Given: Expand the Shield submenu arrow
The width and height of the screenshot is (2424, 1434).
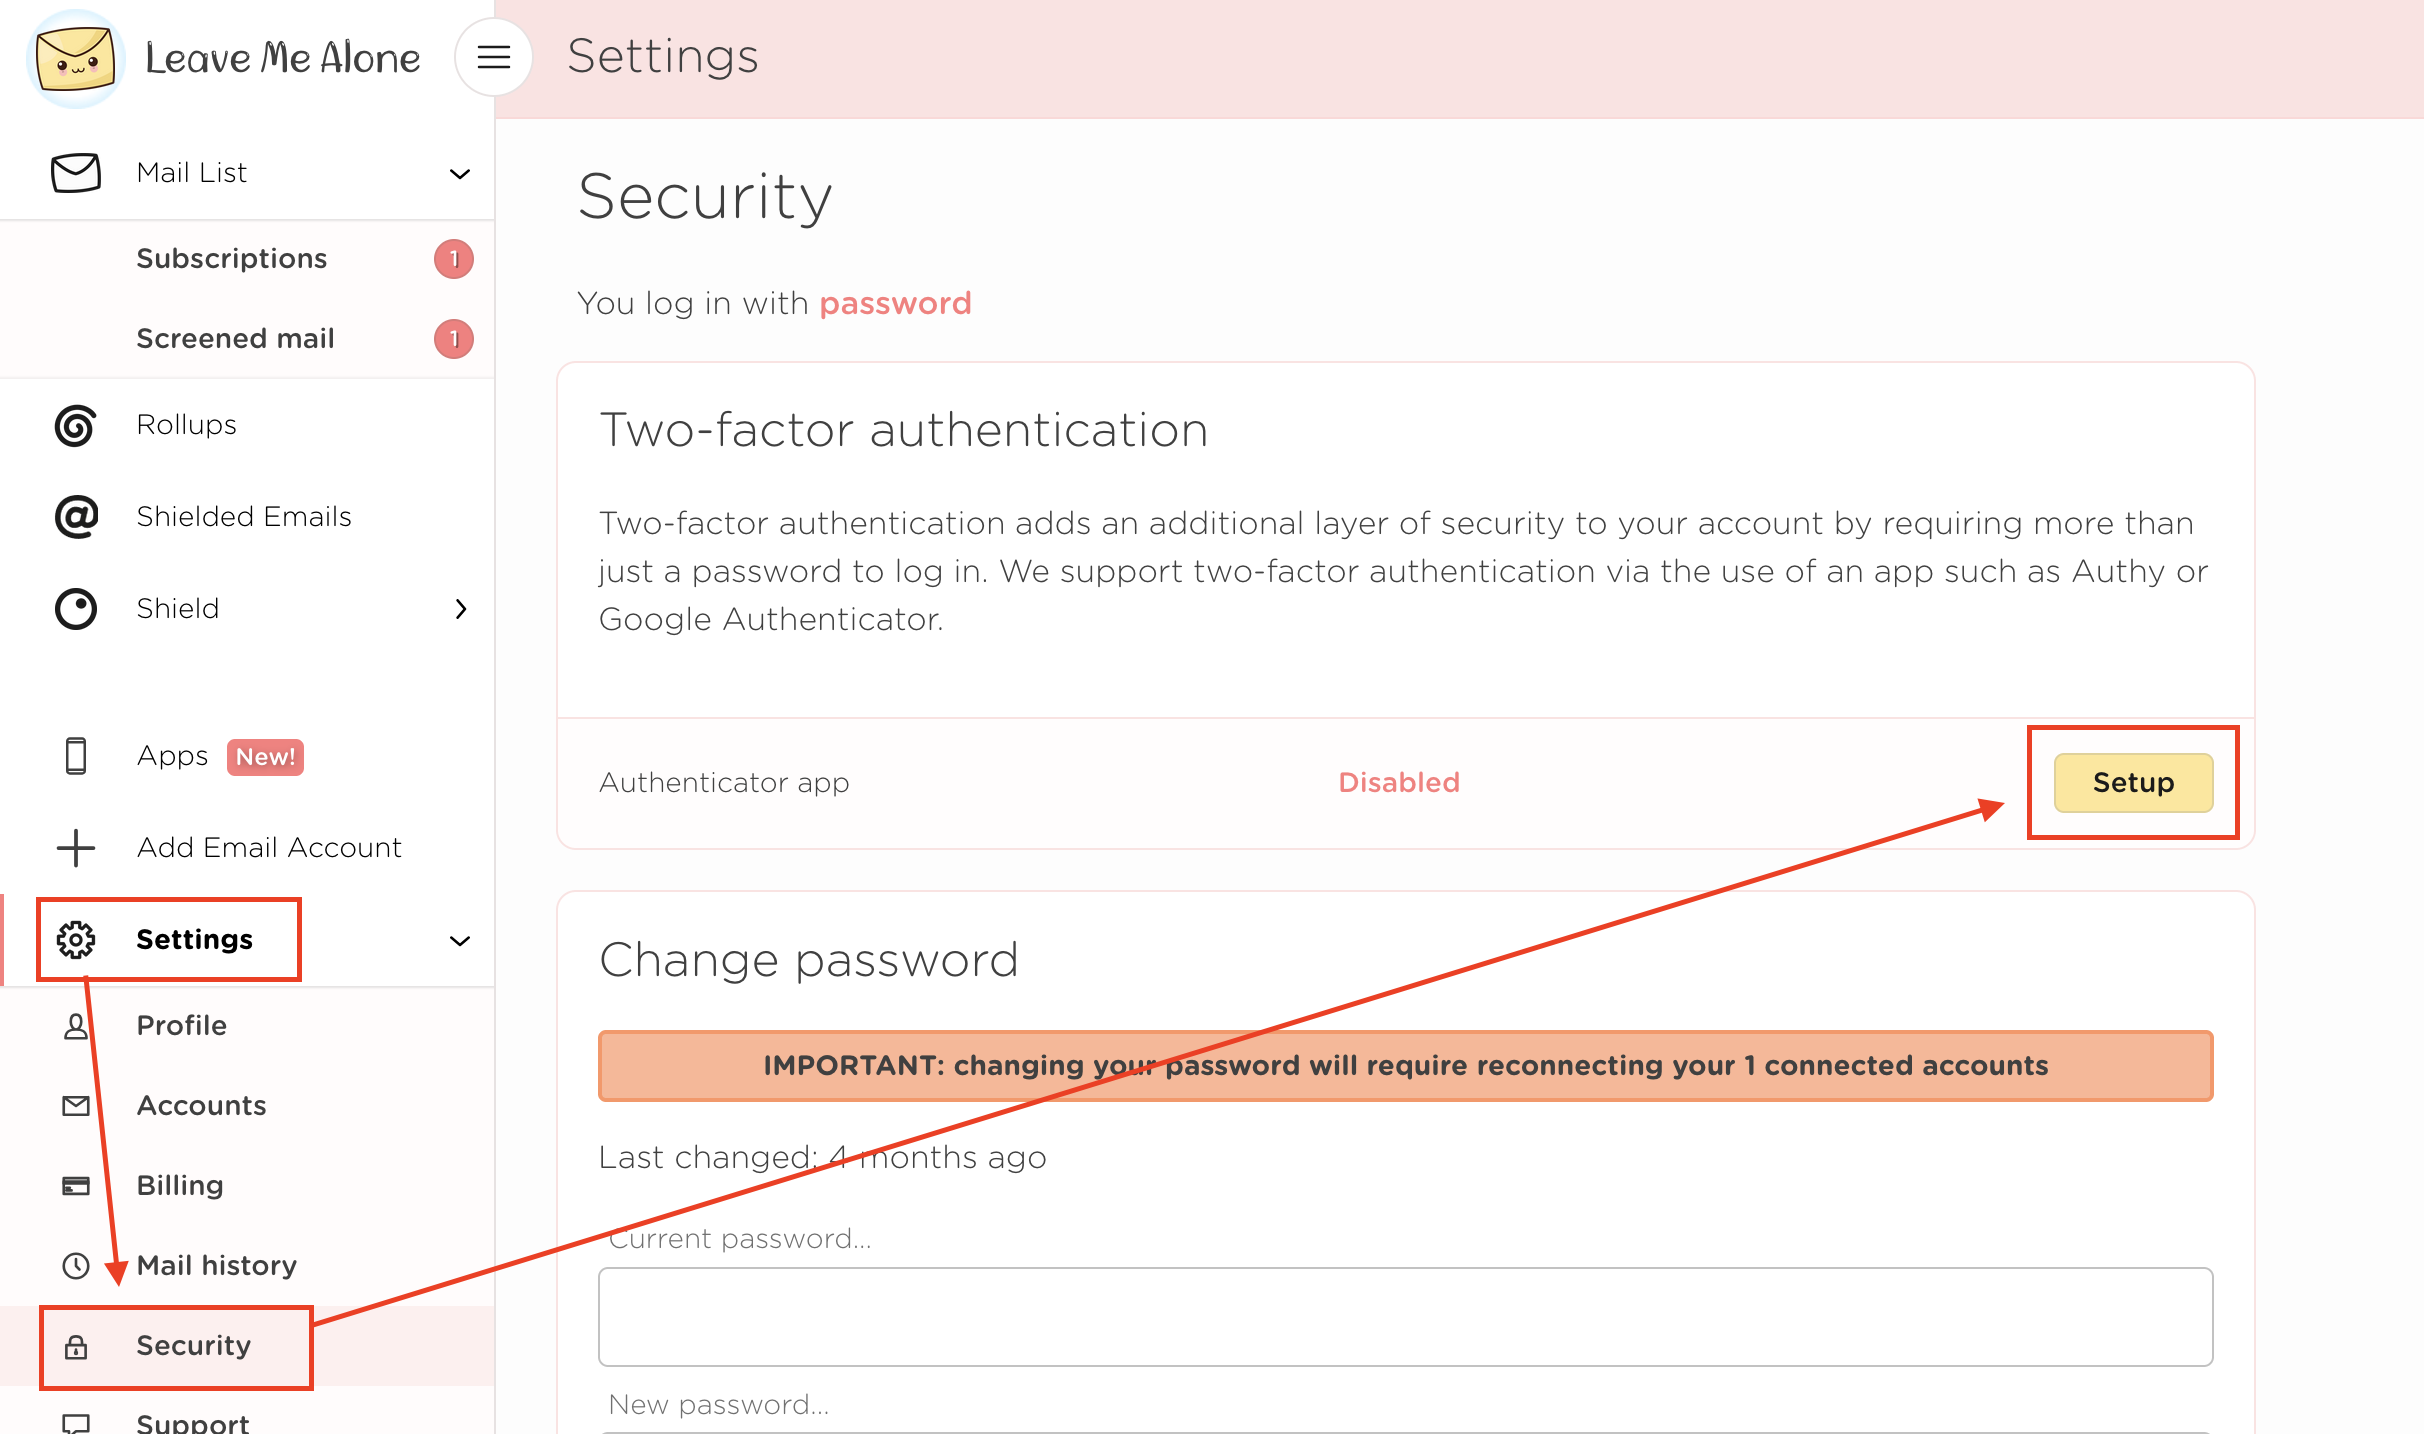Looking at the screenshot, I should click(x=461, y=609).
